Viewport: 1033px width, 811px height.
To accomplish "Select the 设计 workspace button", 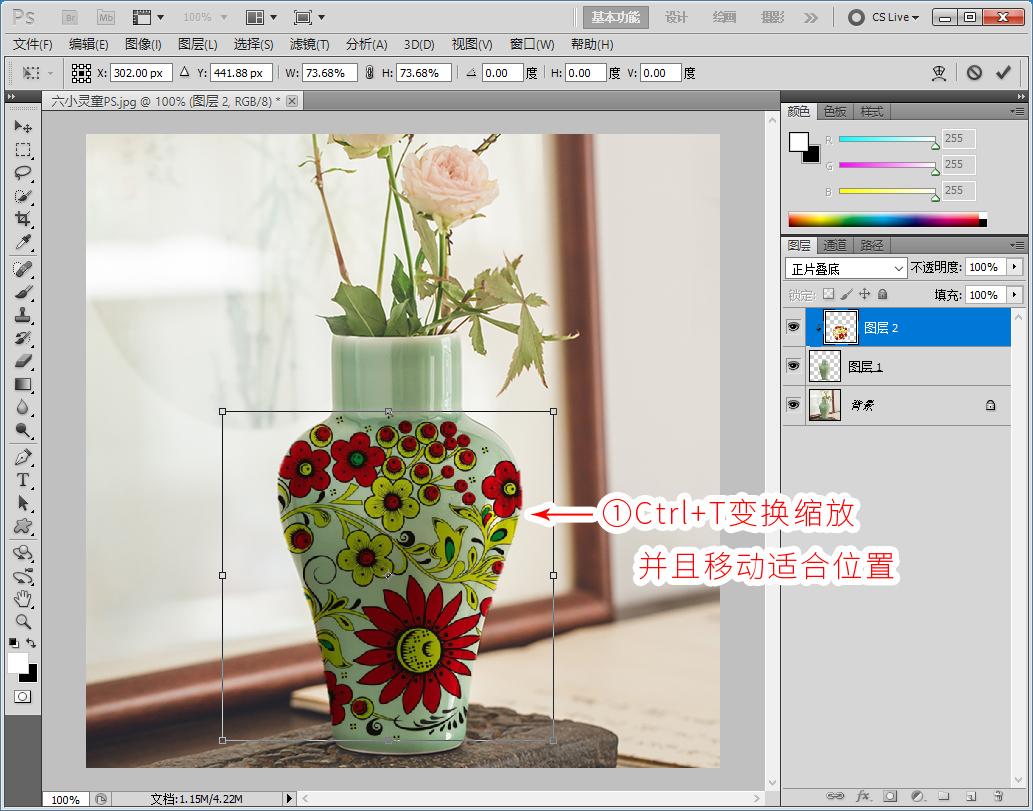I will (676, 17).
